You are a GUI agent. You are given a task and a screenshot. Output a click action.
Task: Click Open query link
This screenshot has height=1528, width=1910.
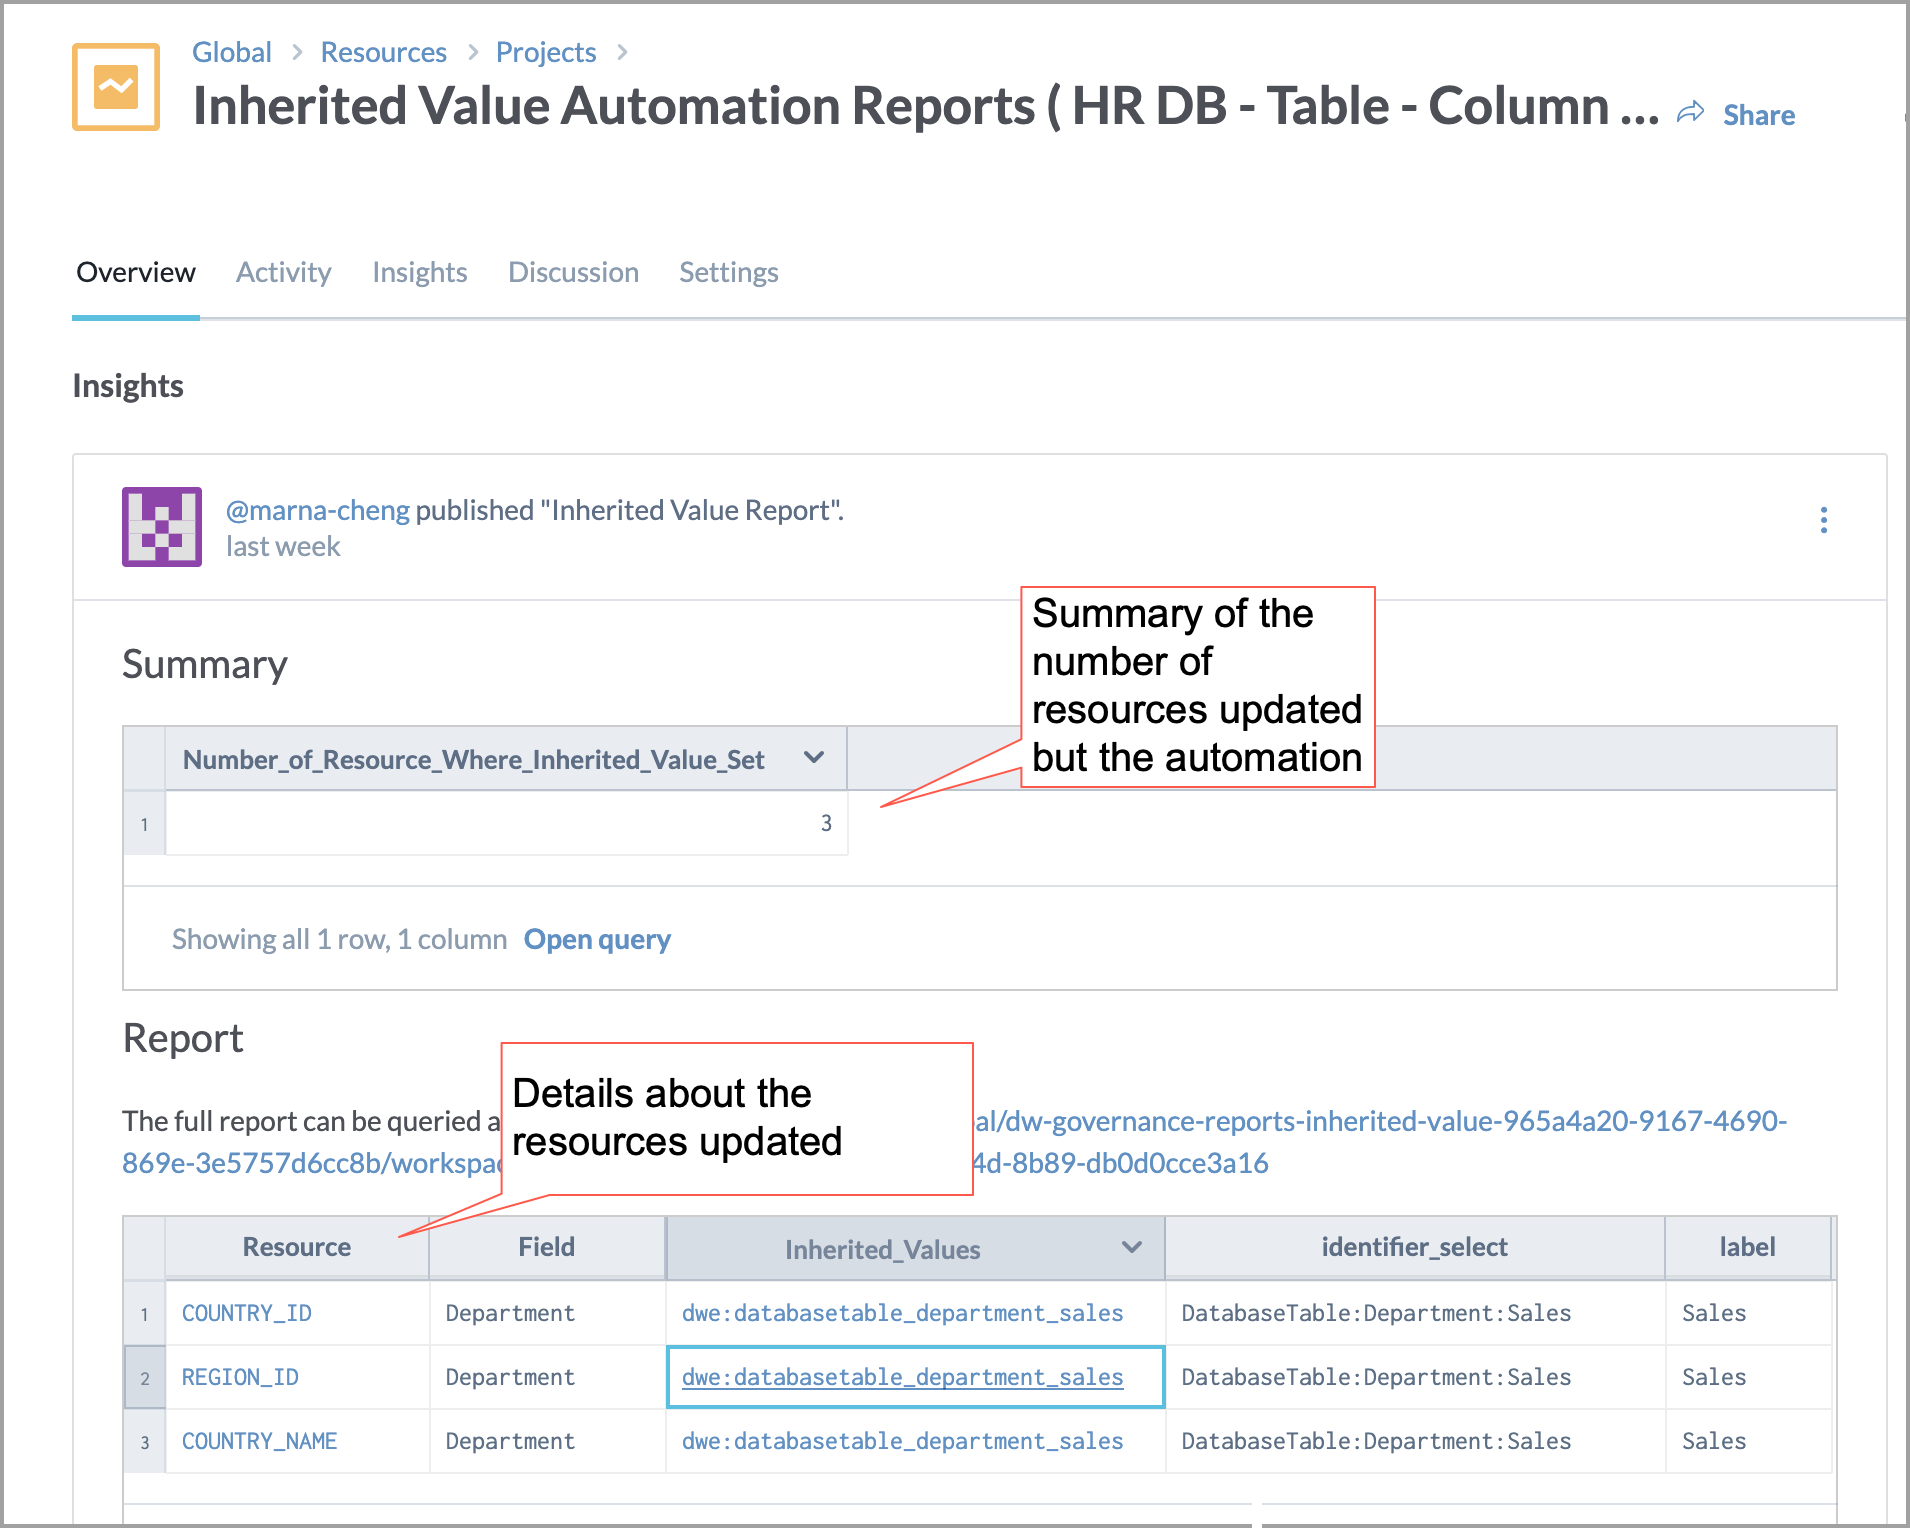click(x=597, y=939)
